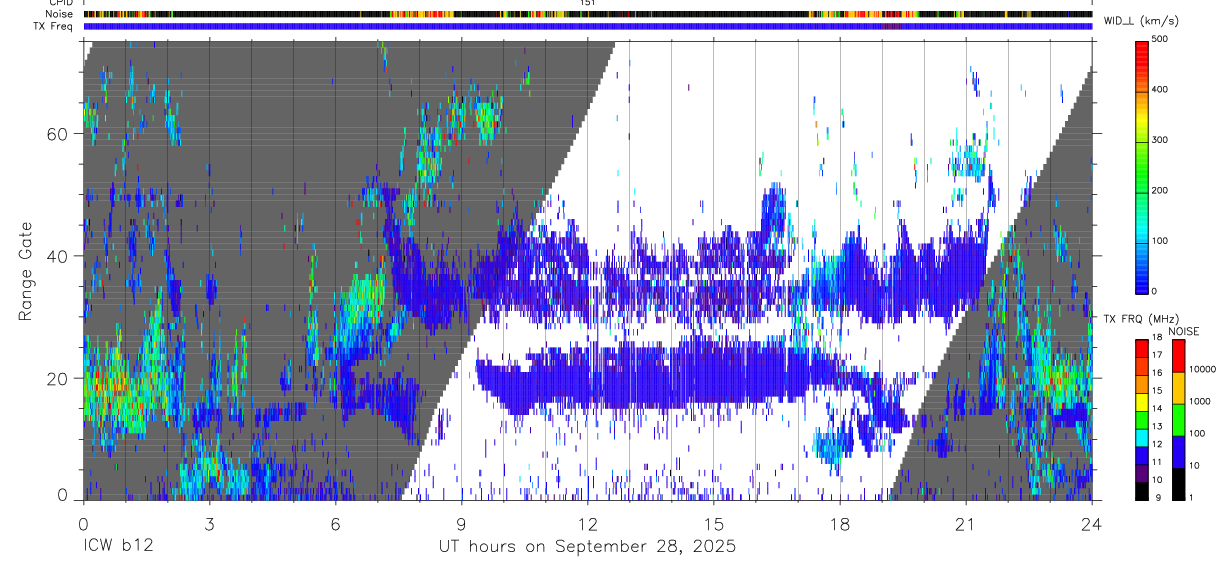Click 'UT hours on September 28, 2025' label
This screenshot has width=1228, height=567.
[x=587, y=547]
